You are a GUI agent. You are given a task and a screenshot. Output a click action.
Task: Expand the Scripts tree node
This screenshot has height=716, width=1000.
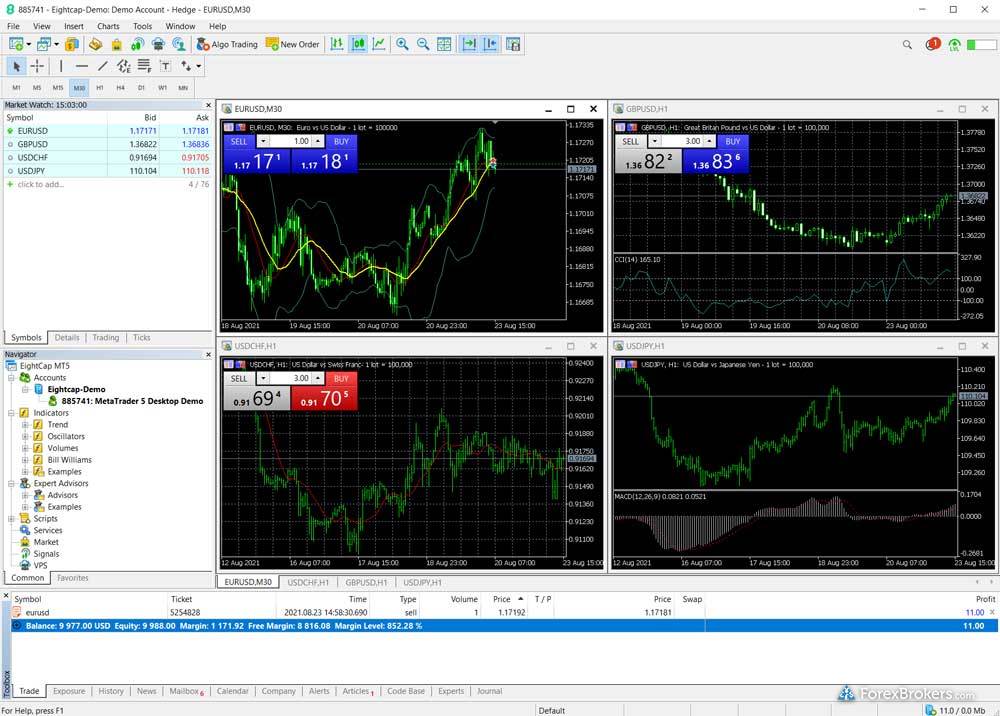coord(11,518)
